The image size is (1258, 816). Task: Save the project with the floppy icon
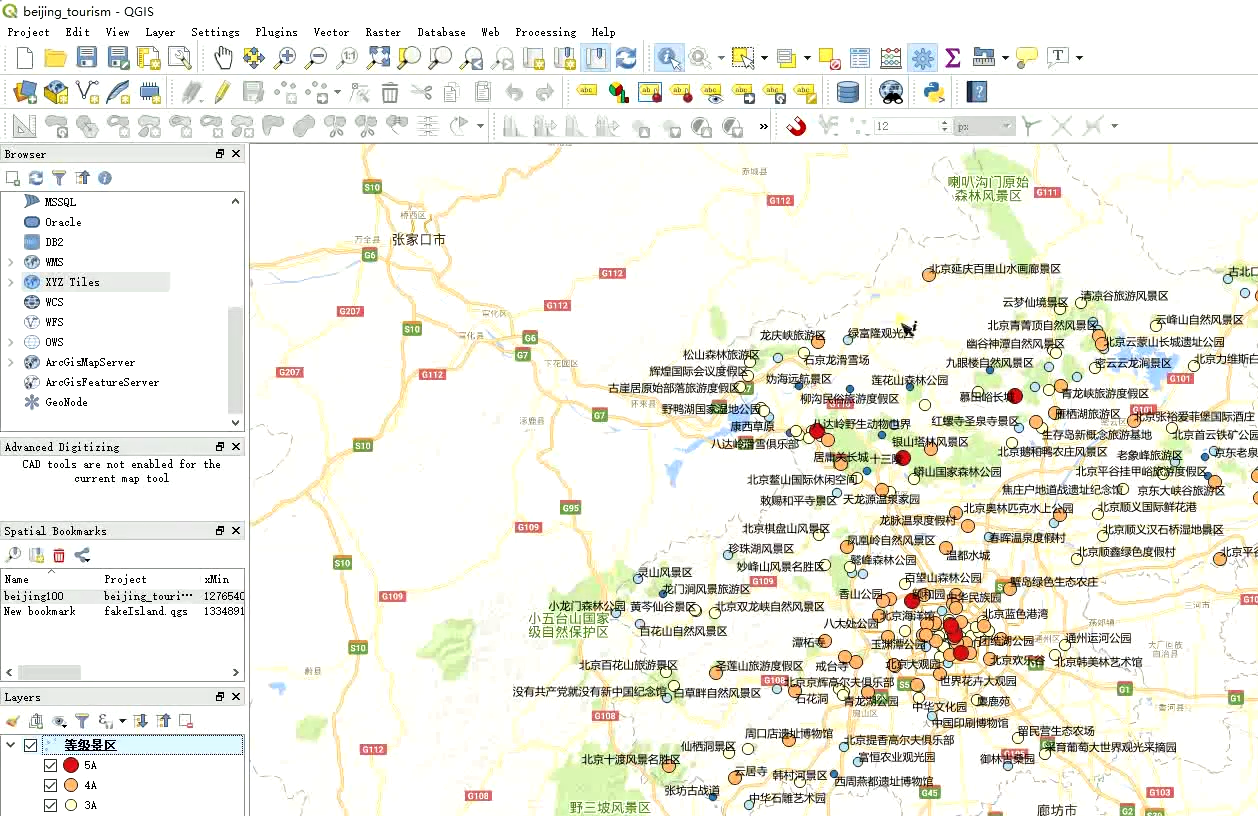[x=87, y=58]
